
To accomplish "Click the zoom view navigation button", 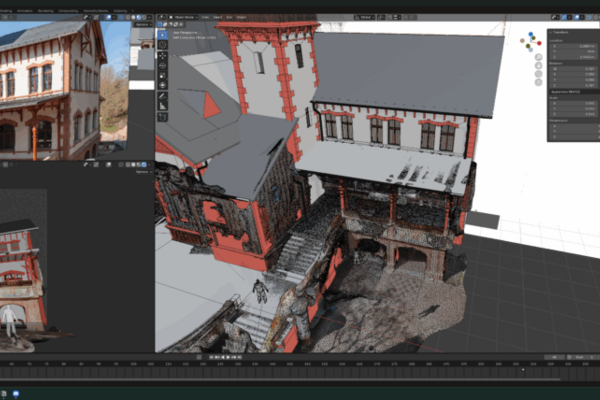I will coord(538,57).
